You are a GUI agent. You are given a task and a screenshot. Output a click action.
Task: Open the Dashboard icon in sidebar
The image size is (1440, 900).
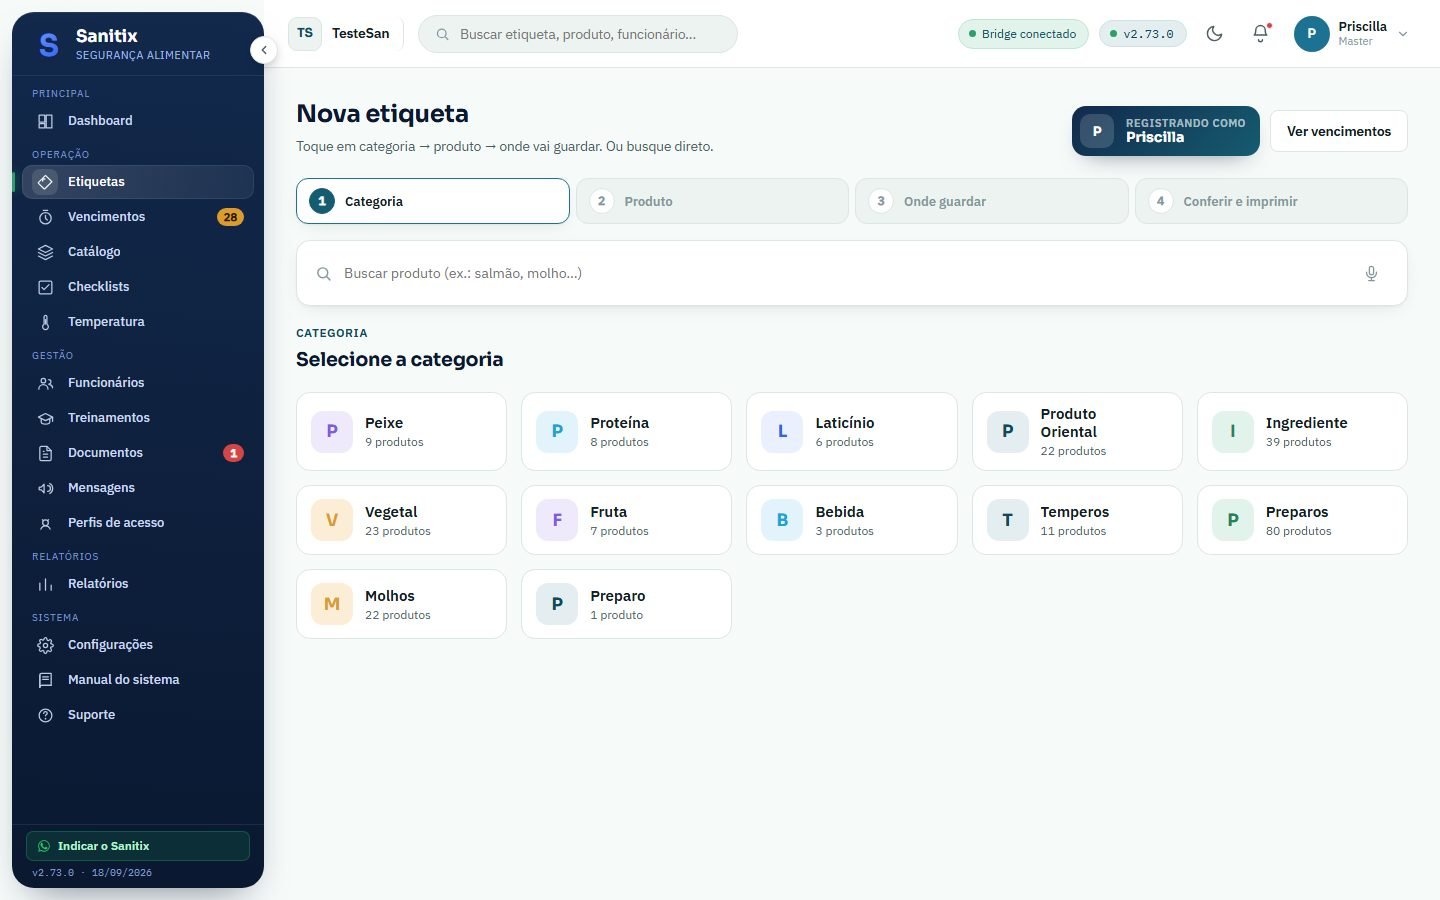click(45, 121)
